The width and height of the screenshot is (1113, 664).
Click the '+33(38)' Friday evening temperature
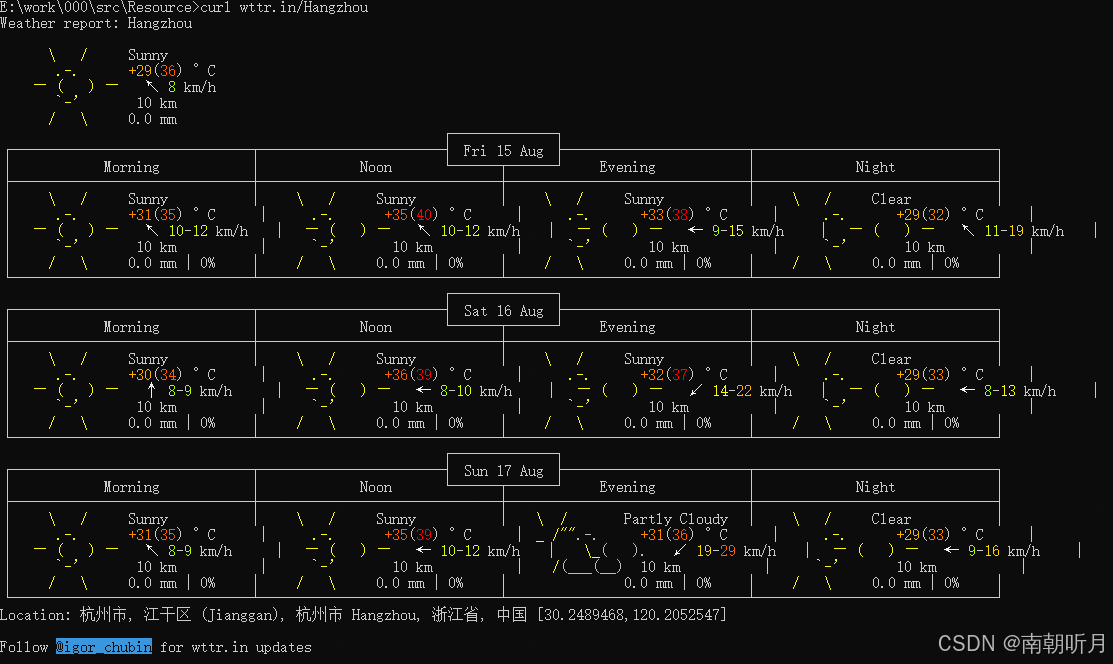667,214
